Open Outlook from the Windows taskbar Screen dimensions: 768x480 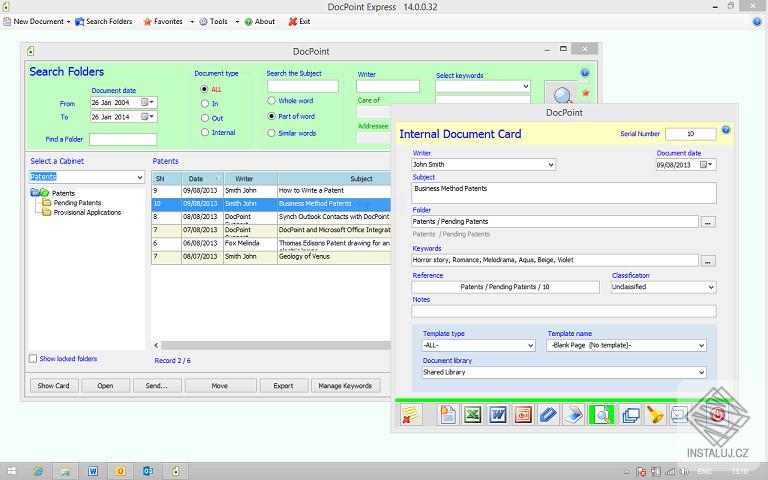point(147,471)
